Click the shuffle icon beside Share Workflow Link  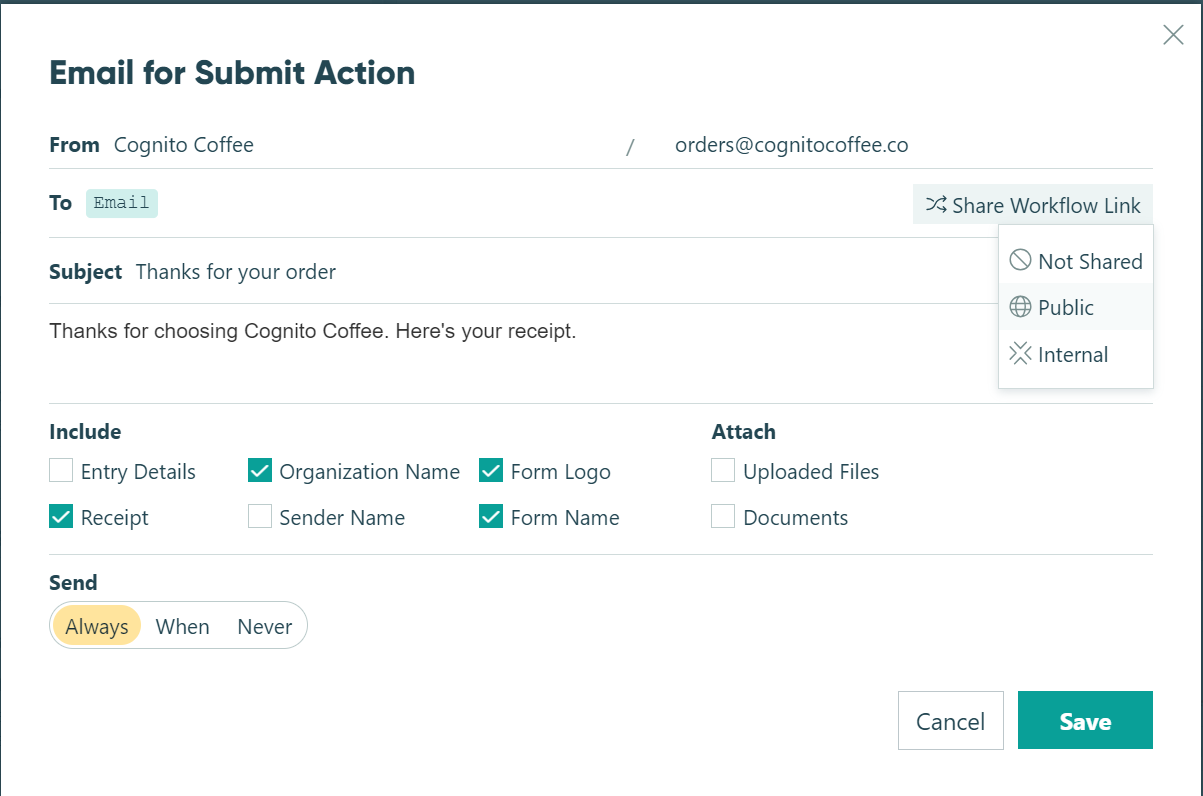pyautogui.click(x=937, y=205)
